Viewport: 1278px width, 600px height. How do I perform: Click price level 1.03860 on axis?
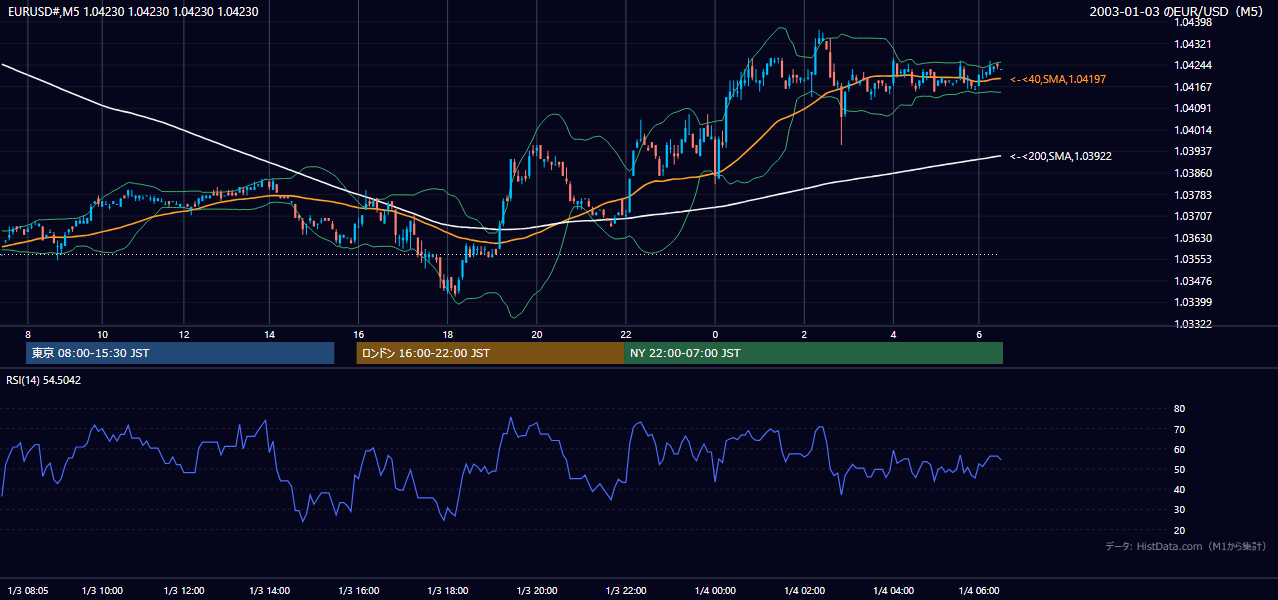point(1192,173)
